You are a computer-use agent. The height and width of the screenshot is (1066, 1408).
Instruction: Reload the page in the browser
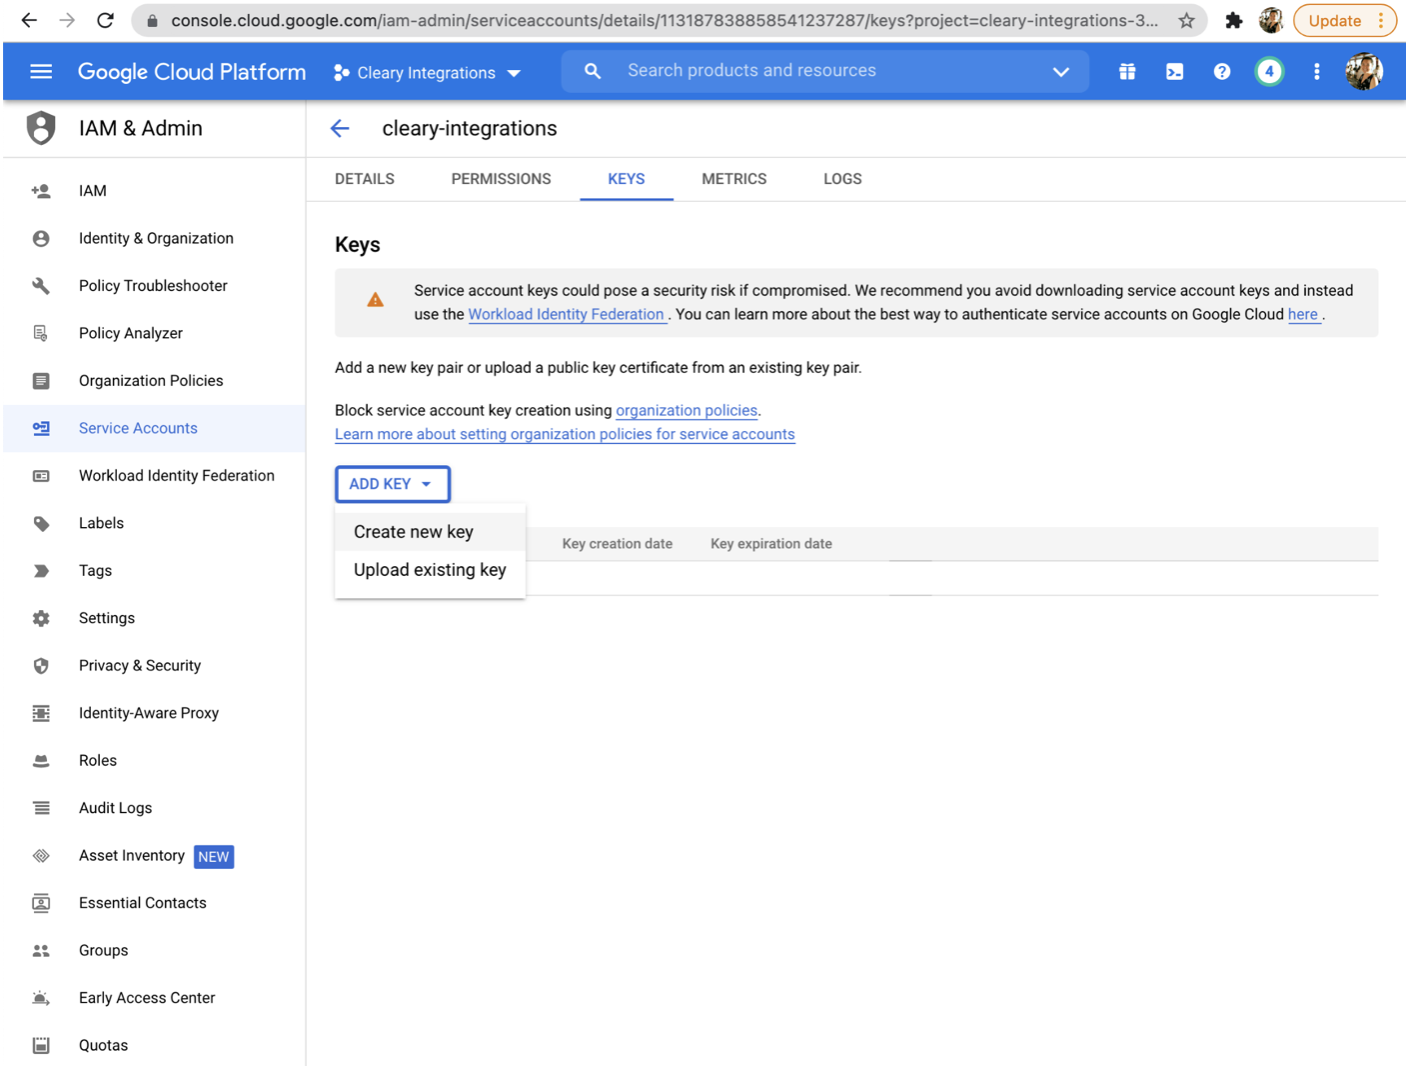pyautogui.click(x=105, y=20)
